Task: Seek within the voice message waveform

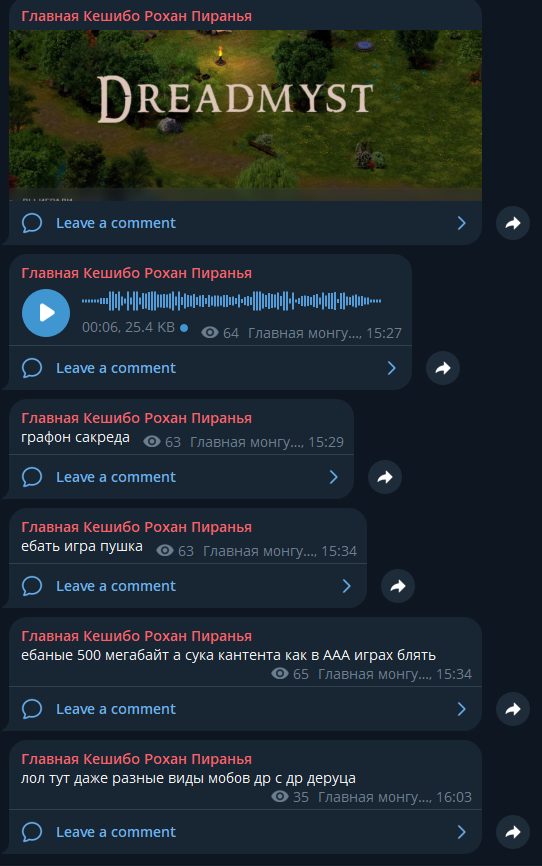Action: point(231,301)
